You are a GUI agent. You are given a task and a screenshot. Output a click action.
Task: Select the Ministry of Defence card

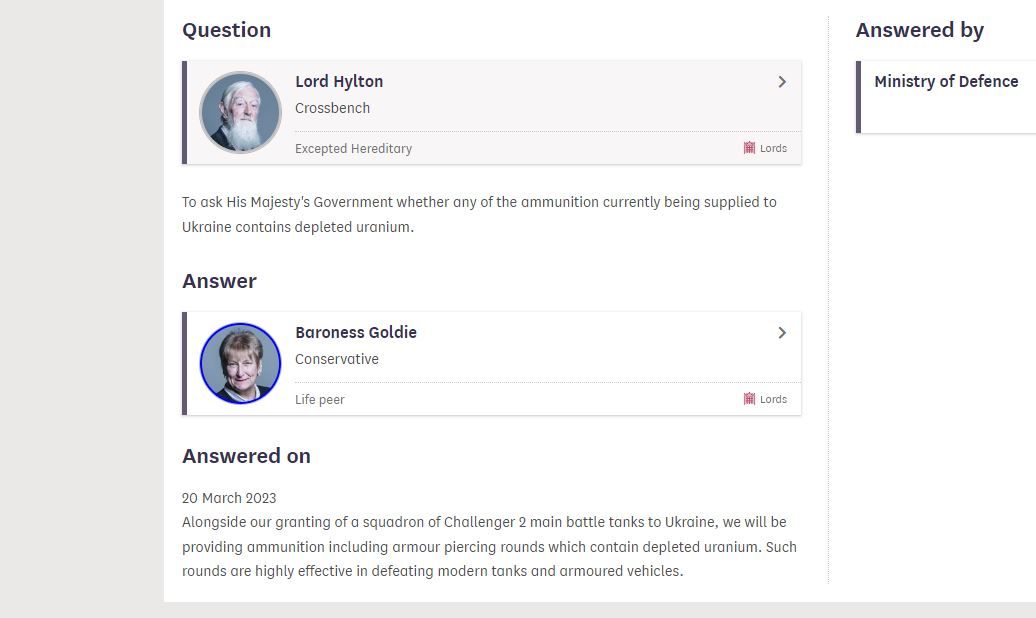click(x=946, y=97)
